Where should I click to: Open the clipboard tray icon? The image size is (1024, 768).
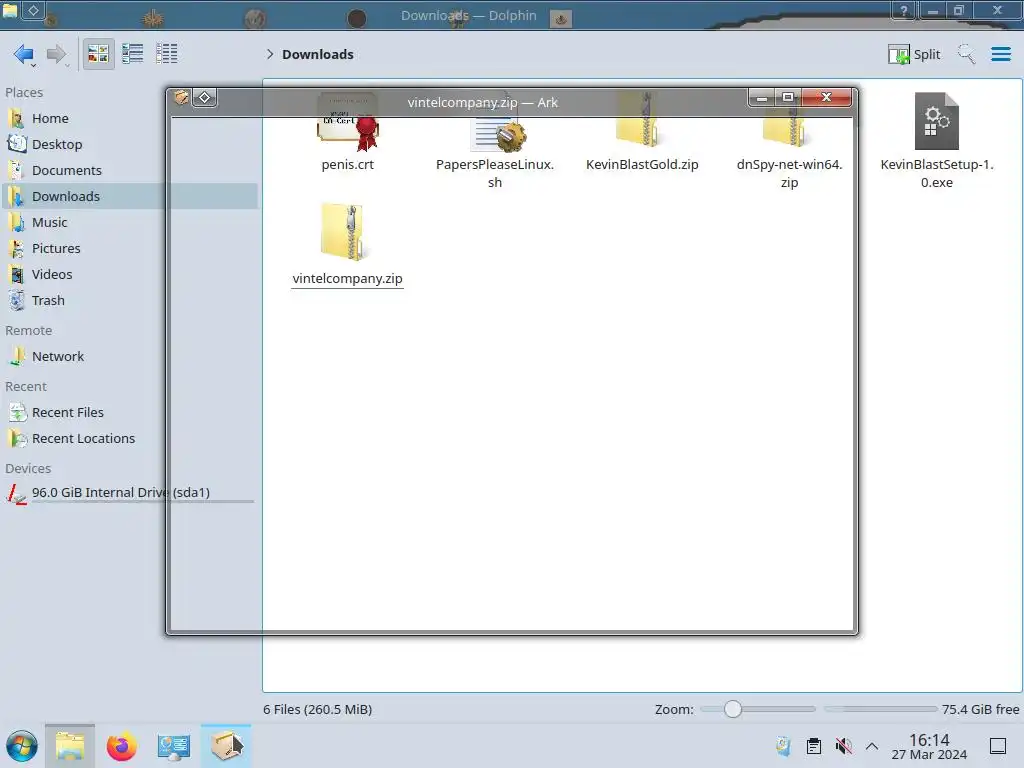(814, 746)
